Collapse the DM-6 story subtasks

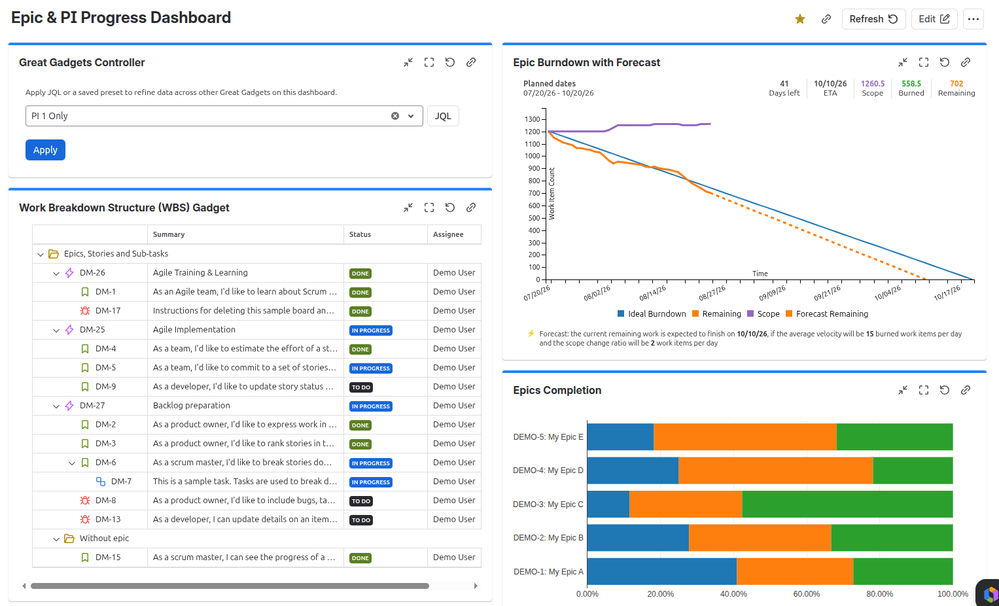tap(72, 463)
